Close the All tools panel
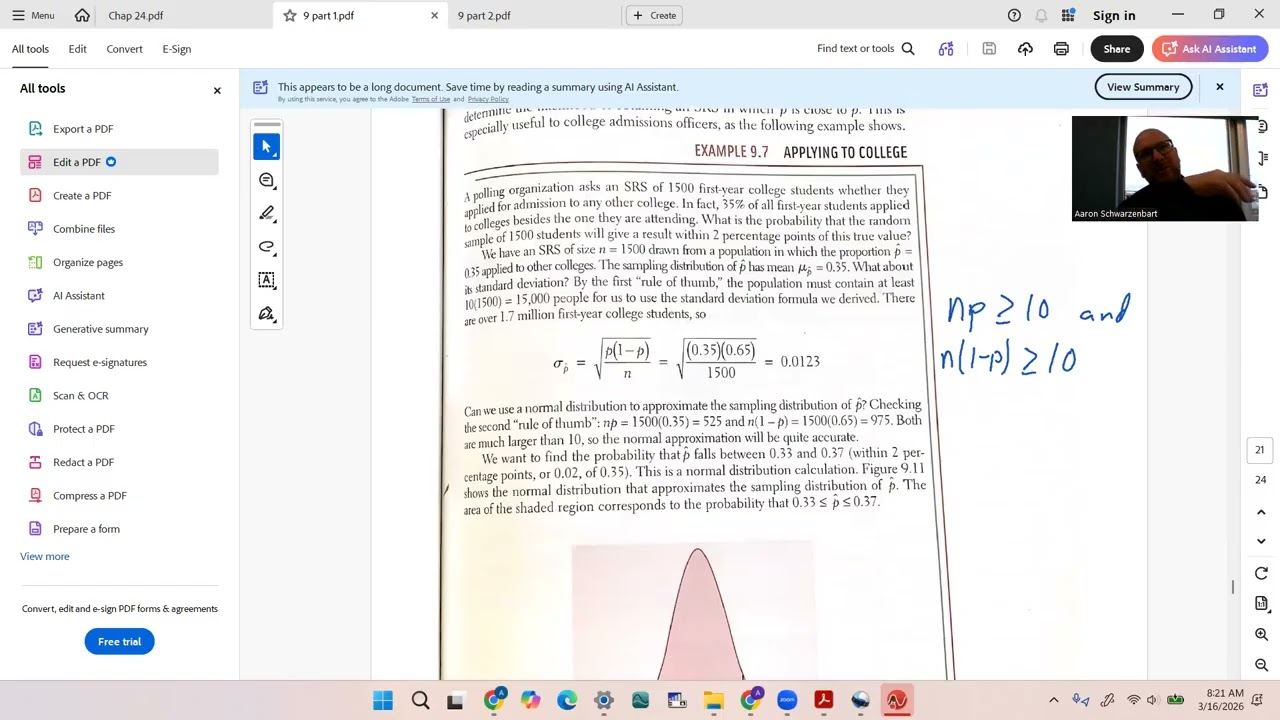 click(217, 90)
